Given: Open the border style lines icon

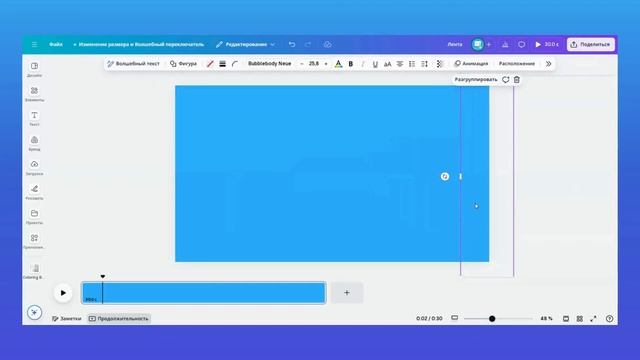Looking at the screenshot, I should [x=222, y=64].
